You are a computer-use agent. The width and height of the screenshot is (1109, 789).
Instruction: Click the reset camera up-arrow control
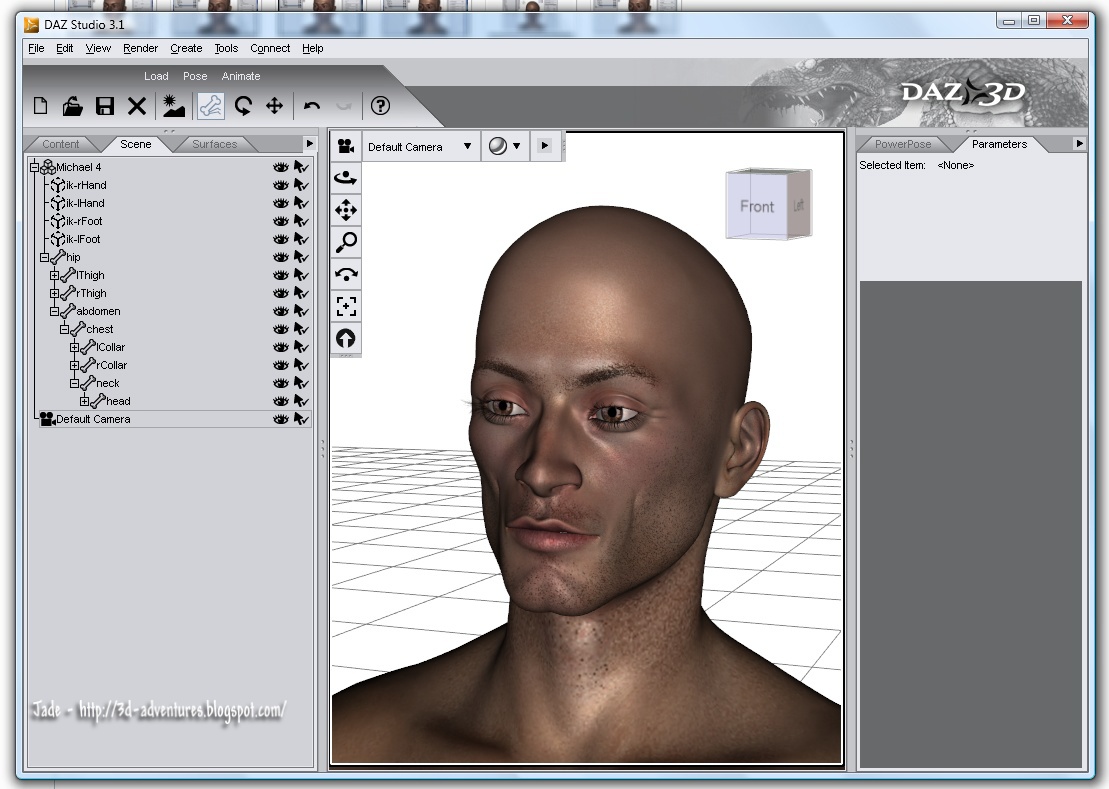(x=346, y=339)
